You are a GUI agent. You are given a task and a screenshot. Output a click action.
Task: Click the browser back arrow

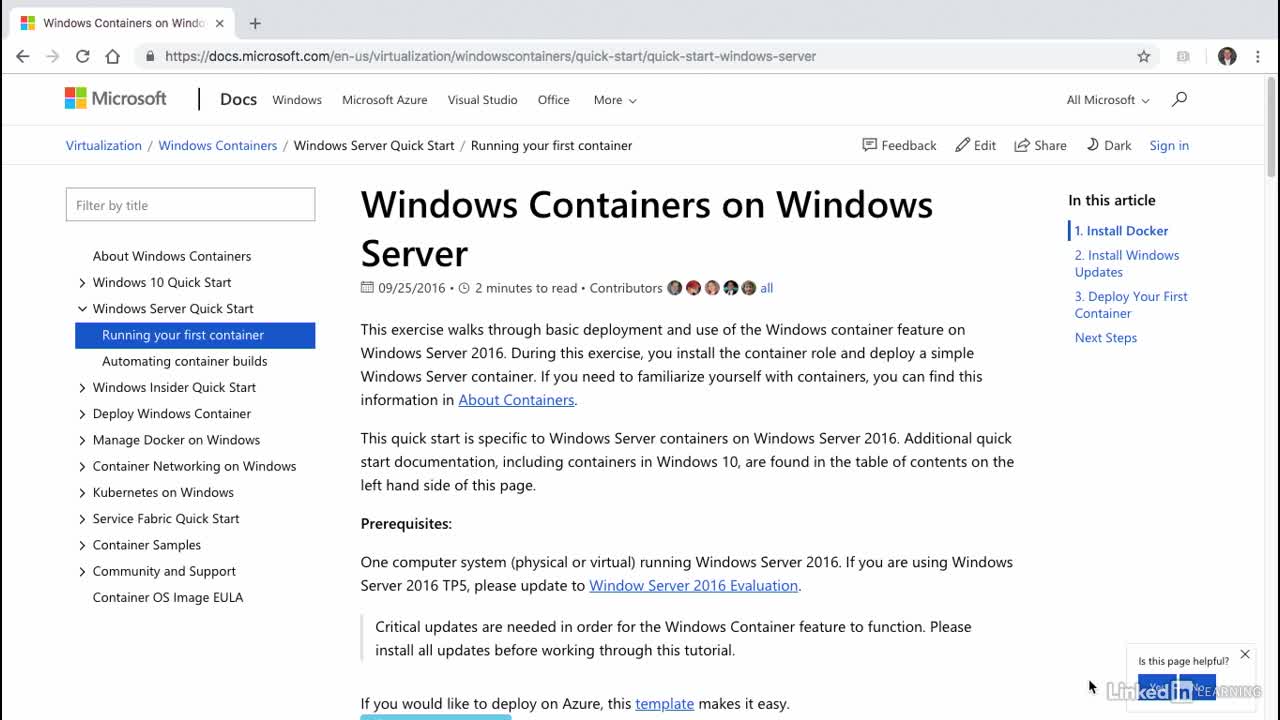(x=22, y=56)
